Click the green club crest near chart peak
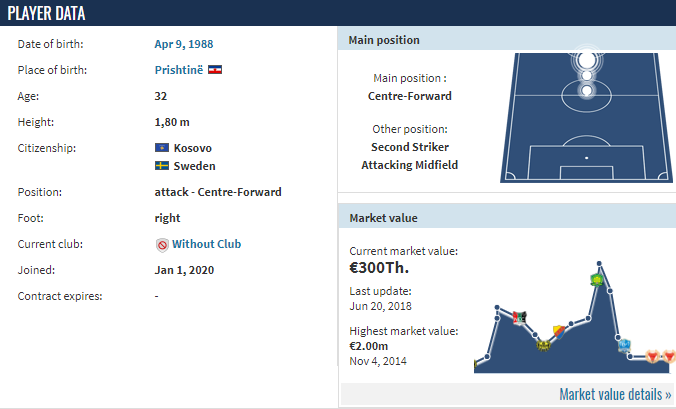This screenshot has height=409, width=676. [x=597, y=280]
